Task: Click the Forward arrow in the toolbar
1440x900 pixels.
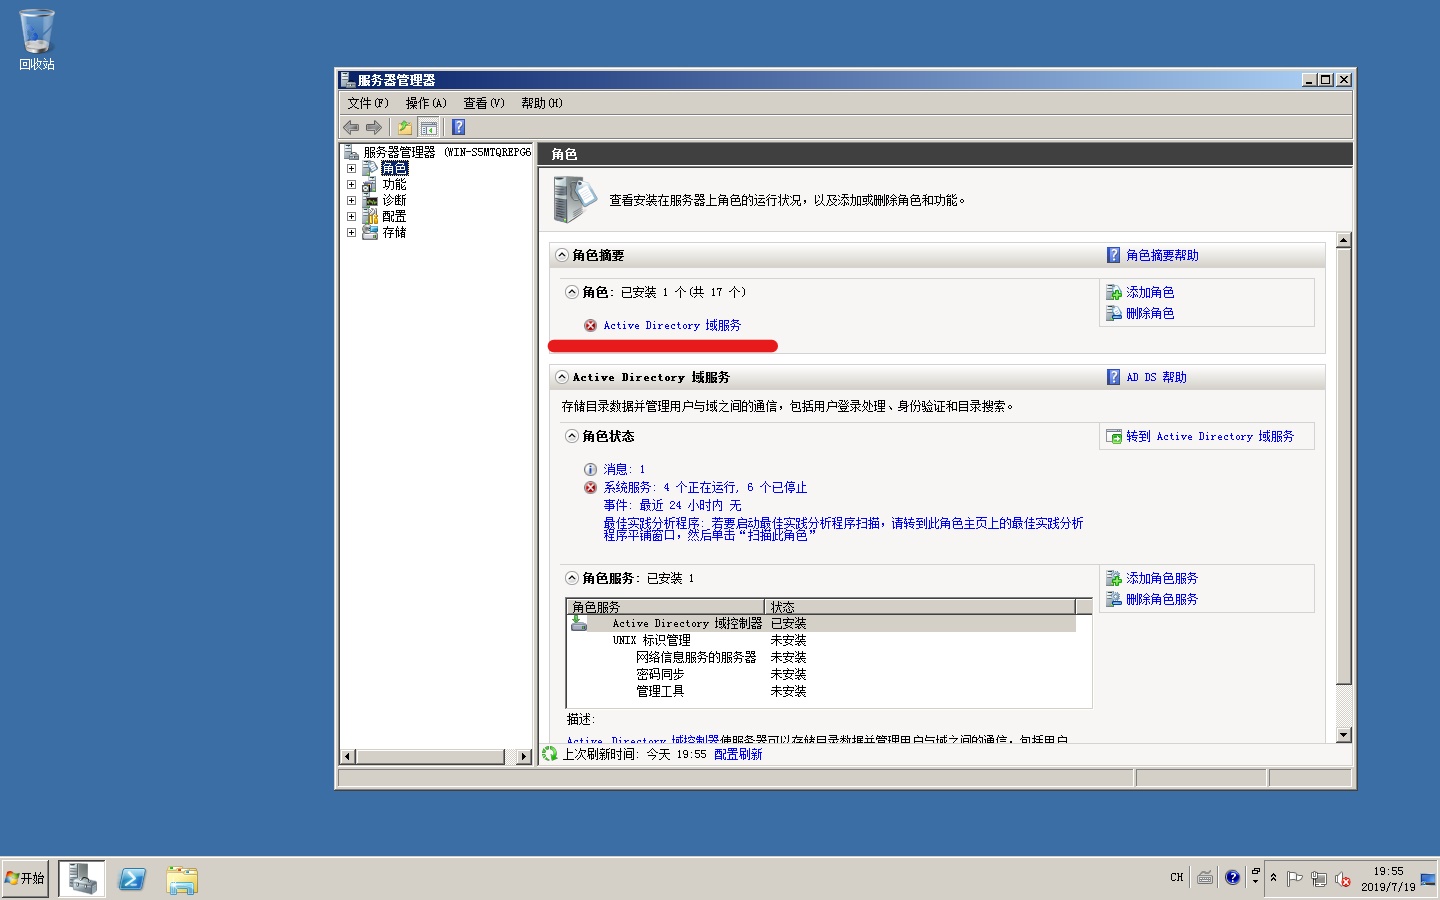Action: 374,127
